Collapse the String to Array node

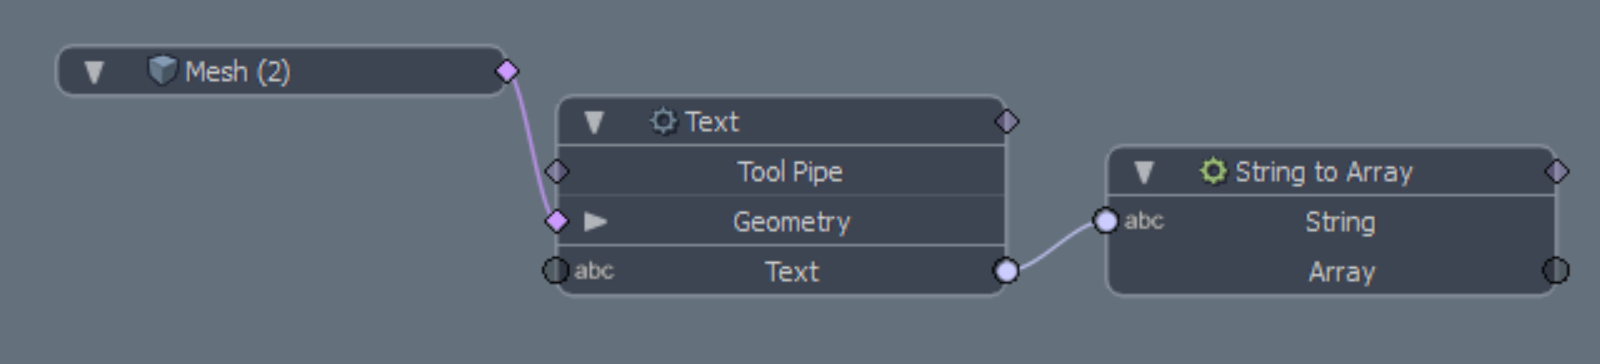click(1144, 172)
